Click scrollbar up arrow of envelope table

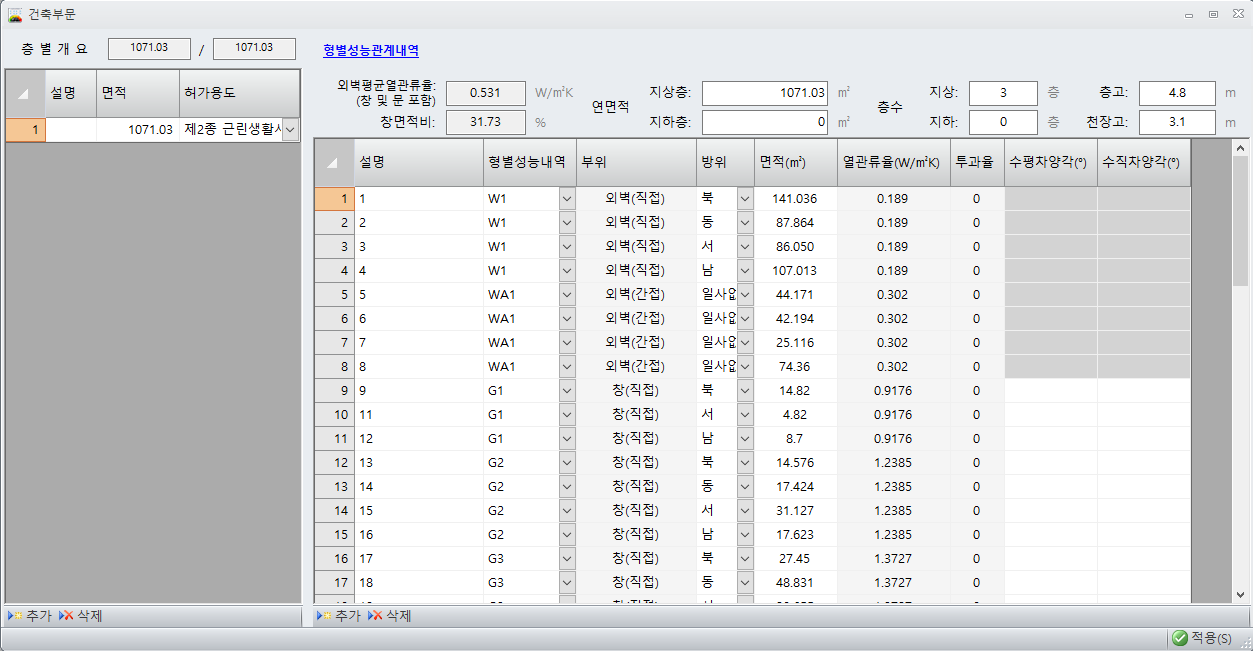[x=1241, y=148]
